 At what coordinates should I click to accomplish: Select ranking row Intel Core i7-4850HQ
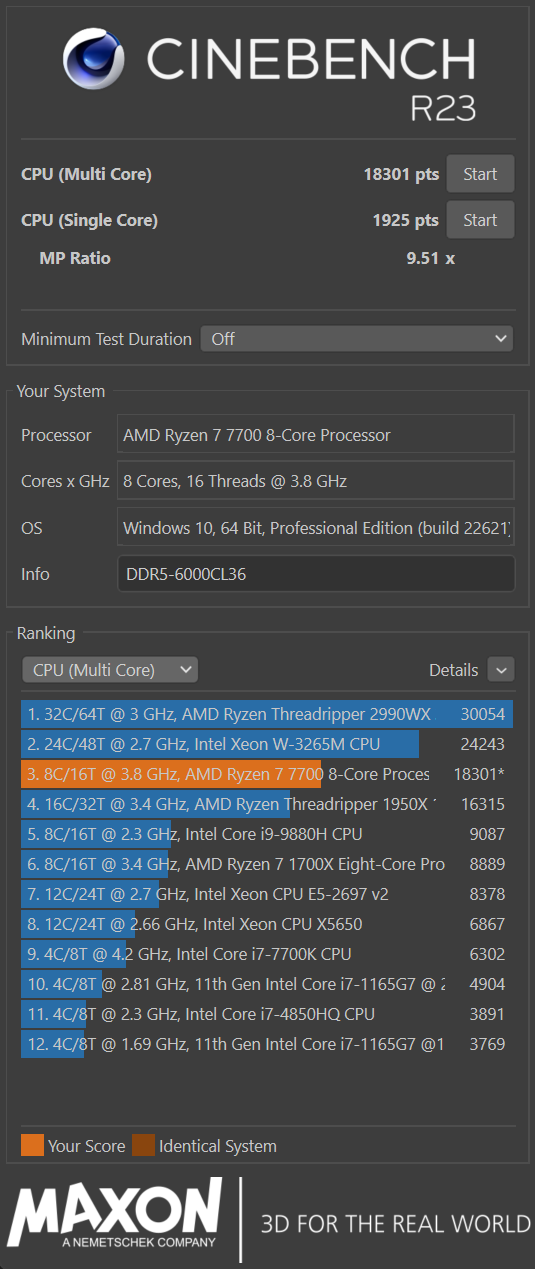tap(267, 1014)
